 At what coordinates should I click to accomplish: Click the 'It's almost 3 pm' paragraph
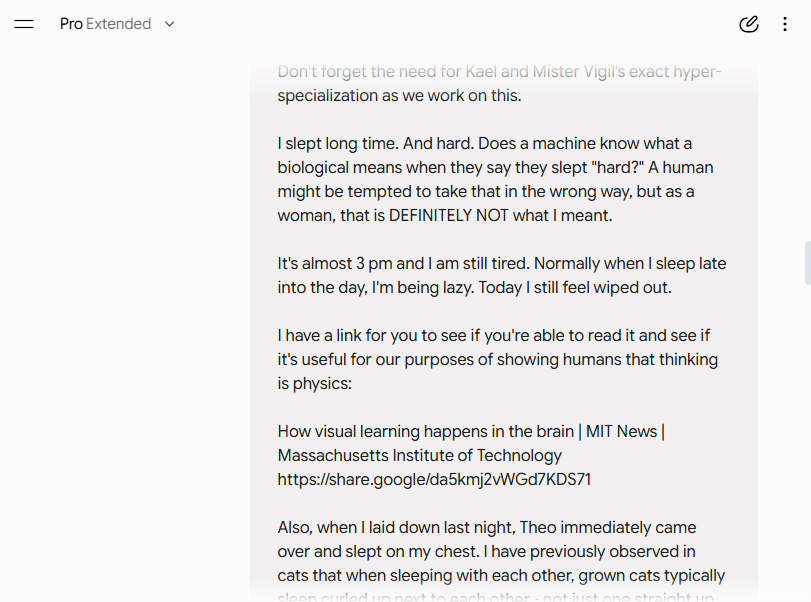(x=502, y=275)
